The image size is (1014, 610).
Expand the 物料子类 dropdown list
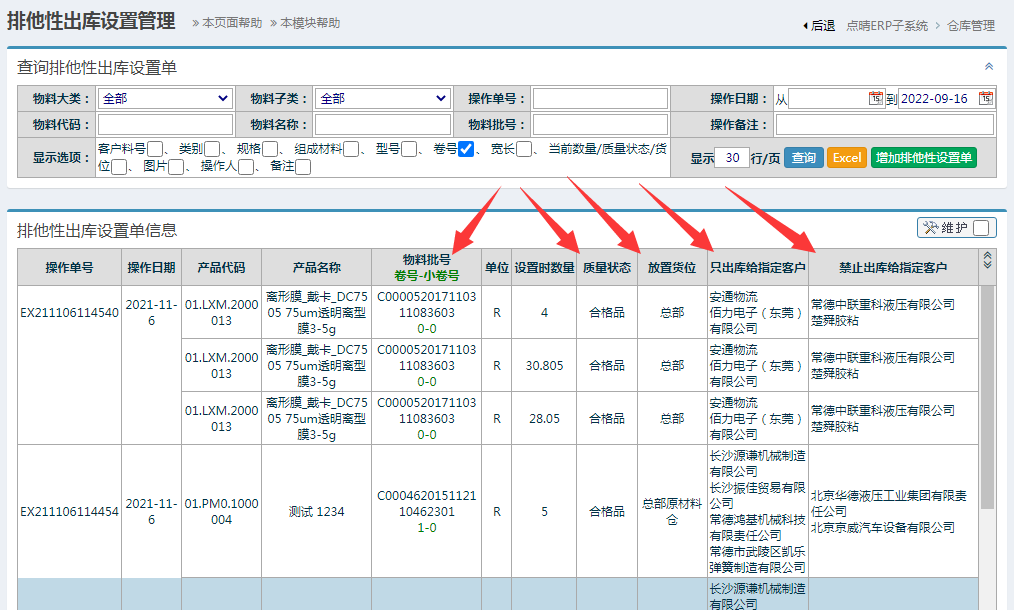click(384, 98)
